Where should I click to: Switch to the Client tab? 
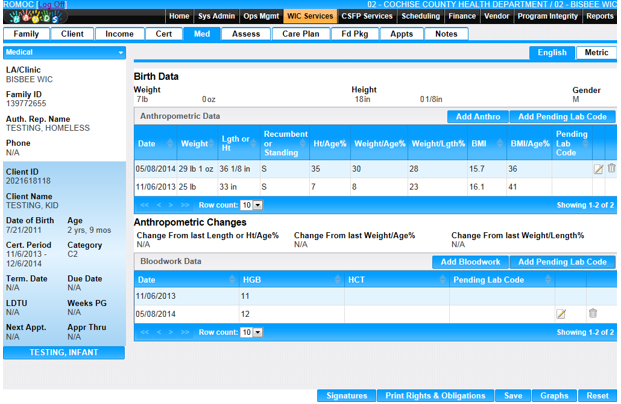(x=72, y=34)
